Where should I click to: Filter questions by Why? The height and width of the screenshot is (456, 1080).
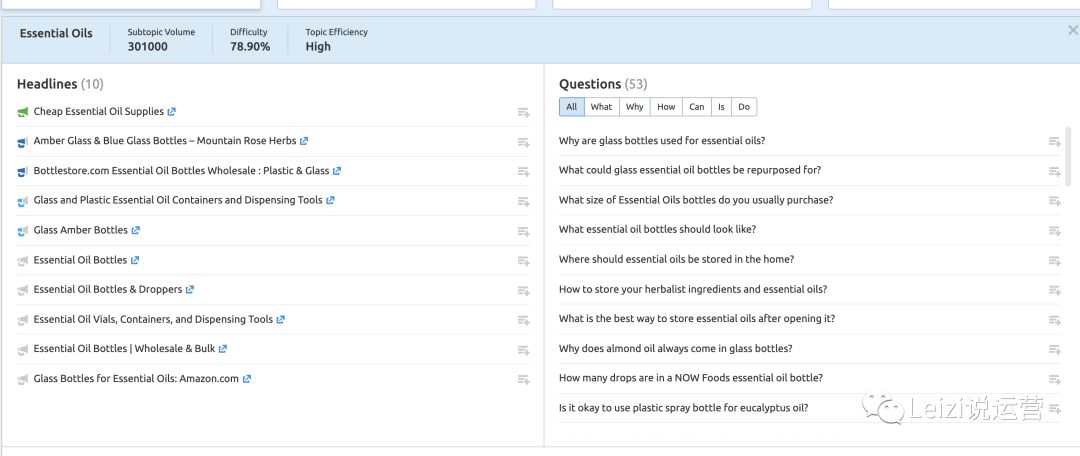click(x=634, y=107)
